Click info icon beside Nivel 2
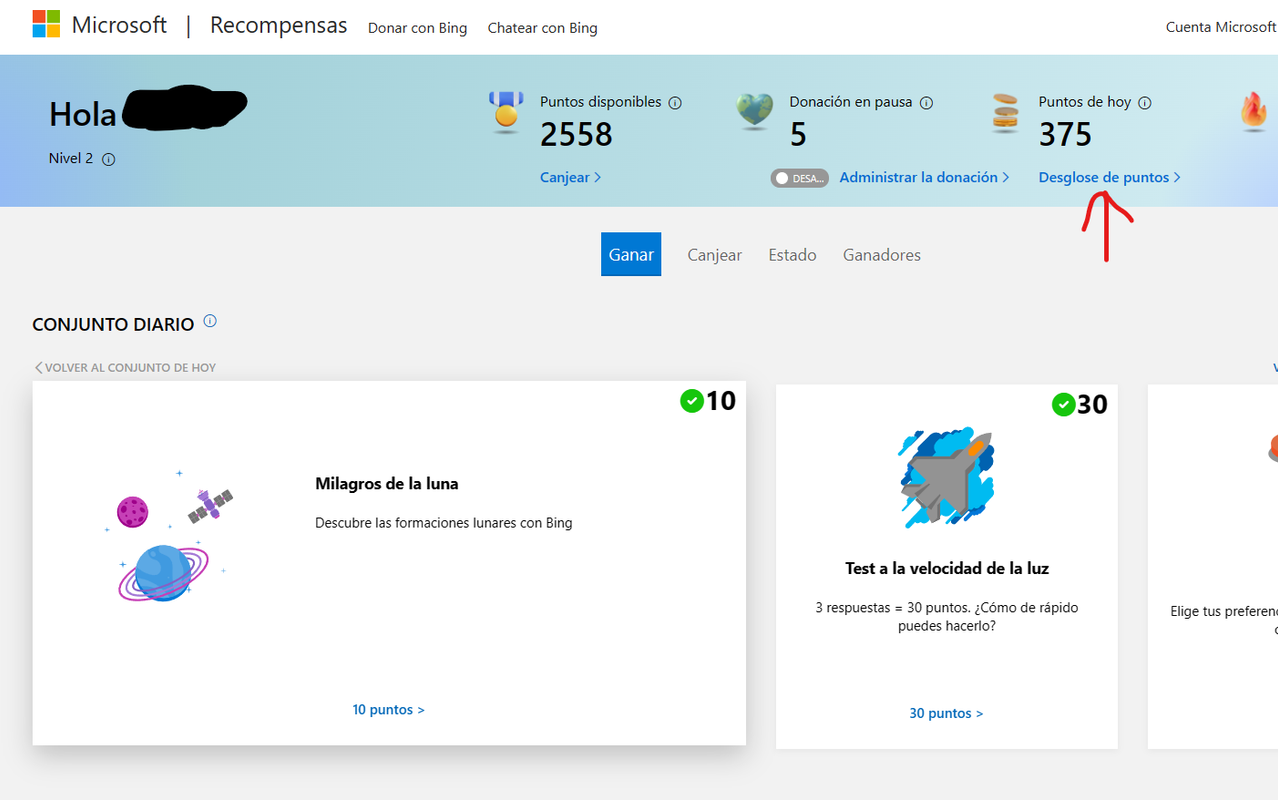The width and height of the screenshot is (1278, 800). 109,159
